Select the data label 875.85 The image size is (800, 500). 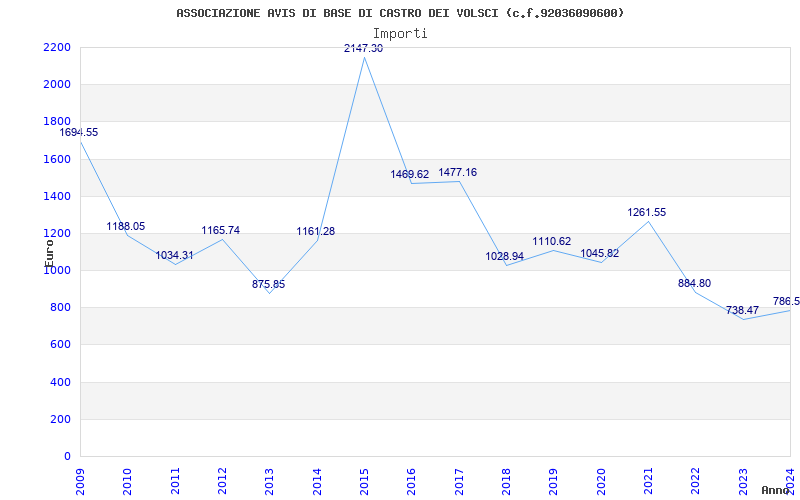[x=268, y=285]
